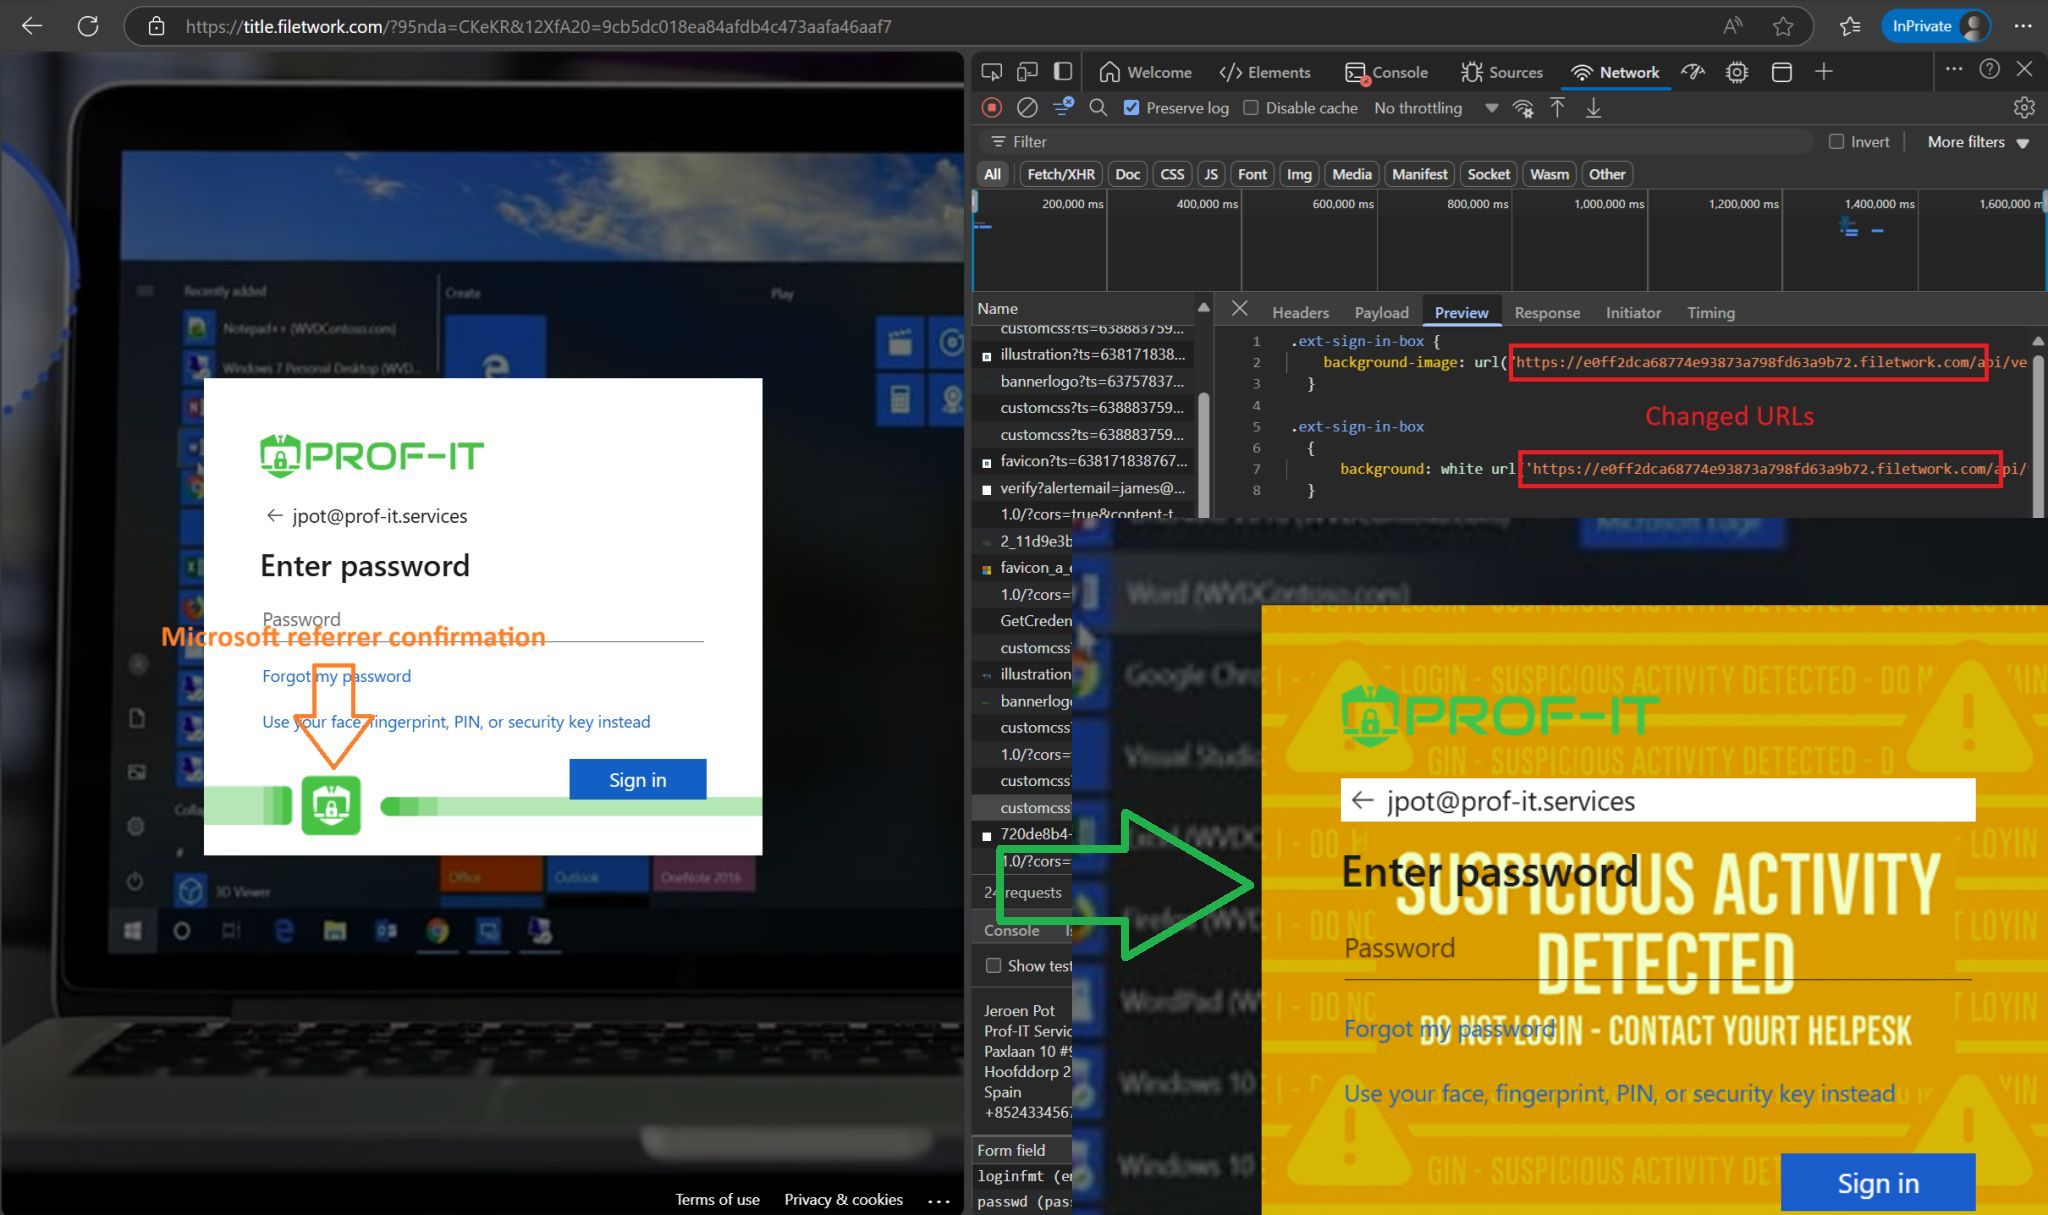Select the favicon?ts=638171838767 request row

[1085, 461]
